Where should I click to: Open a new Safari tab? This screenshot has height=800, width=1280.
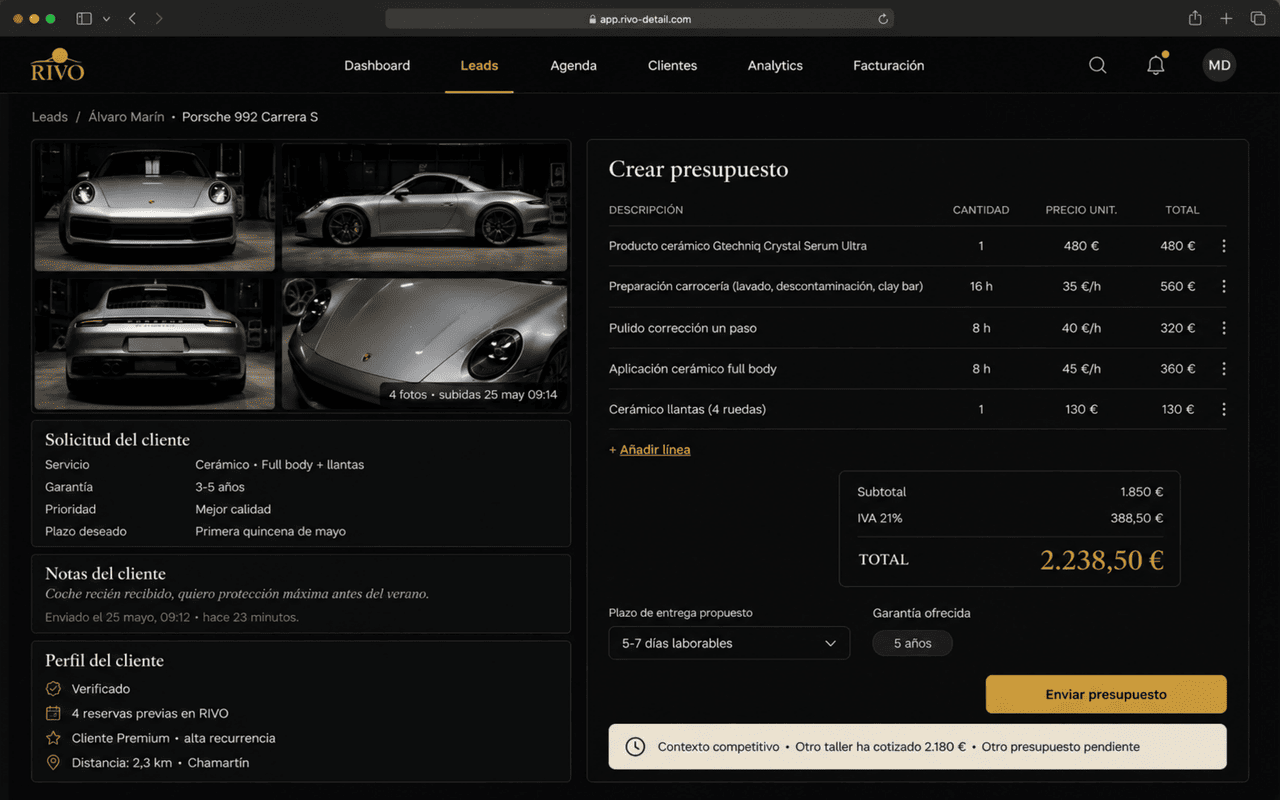coord(1226,19)
